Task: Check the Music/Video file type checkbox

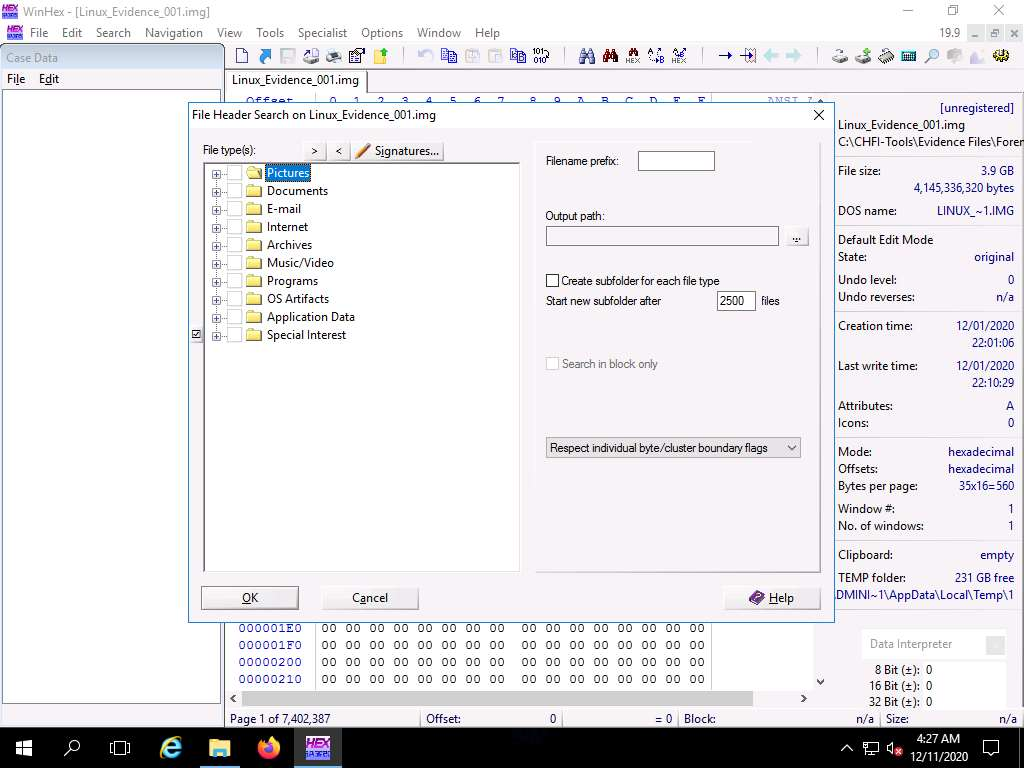Action: (x=235, y=263)
